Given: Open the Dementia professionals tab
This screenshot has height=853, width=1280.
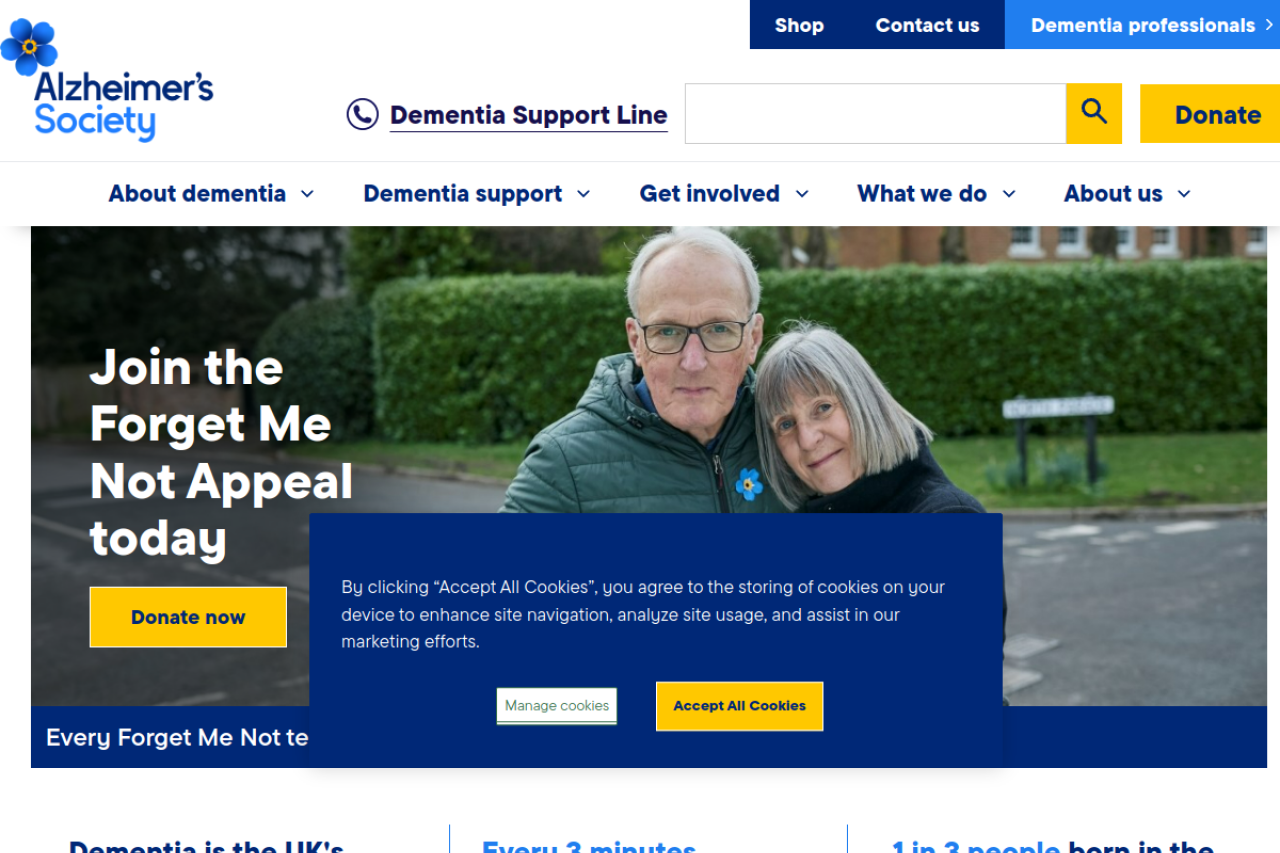Looking at the screenshot, I should point(1142,25).
